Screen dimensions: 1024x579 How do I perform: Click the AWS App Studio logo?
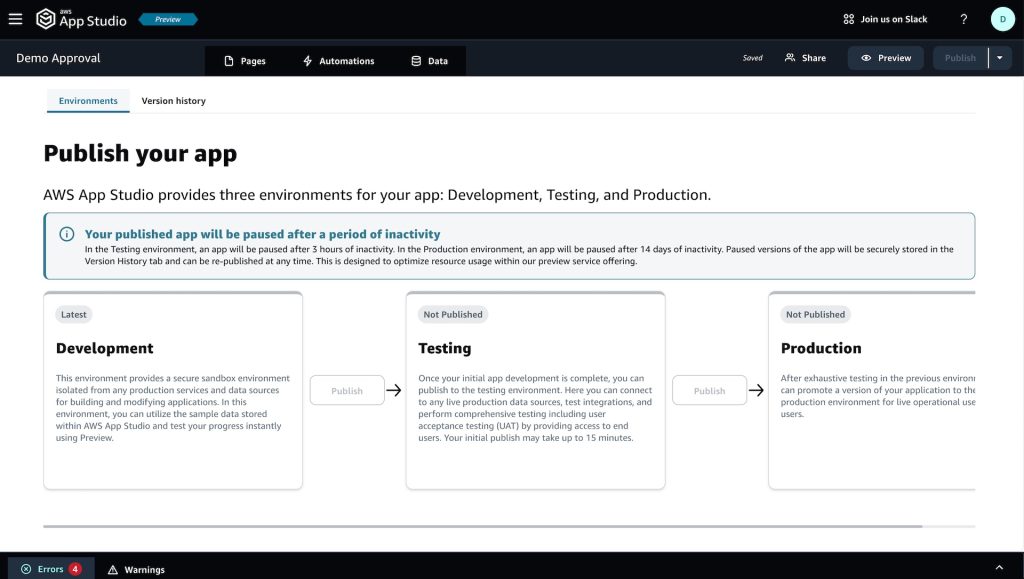46,19
